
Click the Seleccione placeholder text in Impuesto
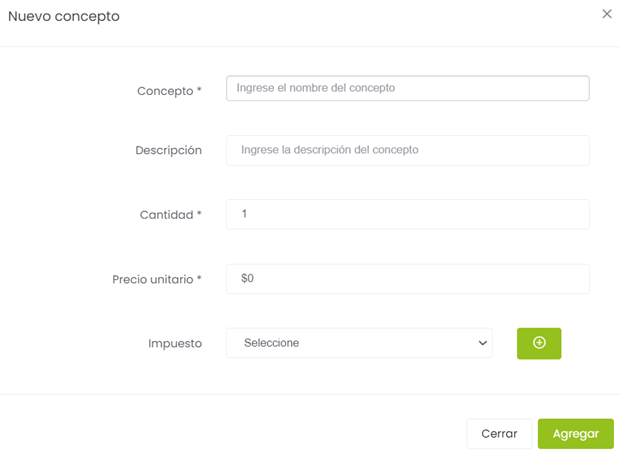tap(271, 343)
